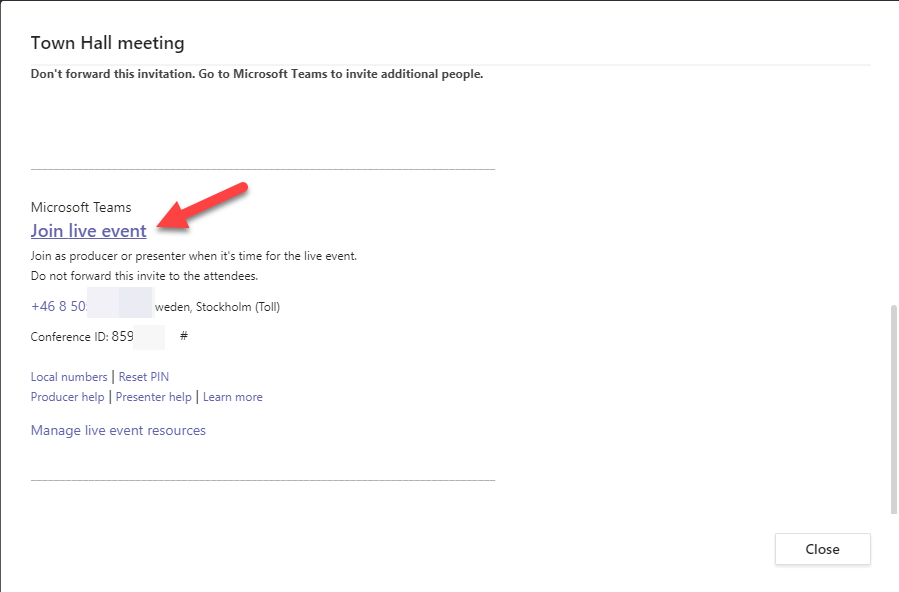Open the Local numbers link
This screenshot has height=592, width=899.
(69, 377)
